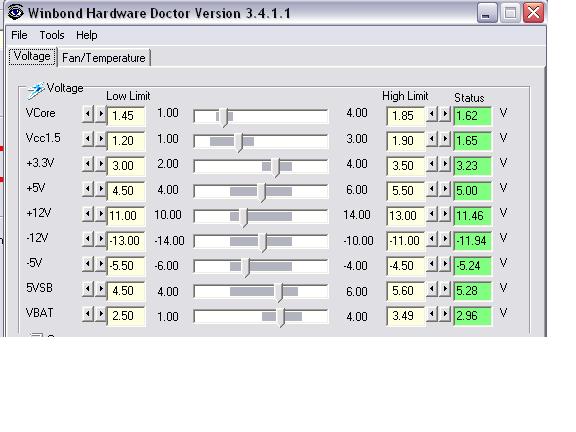This screenshot has height=432, width=576.
Task: Open the Help menu
Action: click(87, 35)
